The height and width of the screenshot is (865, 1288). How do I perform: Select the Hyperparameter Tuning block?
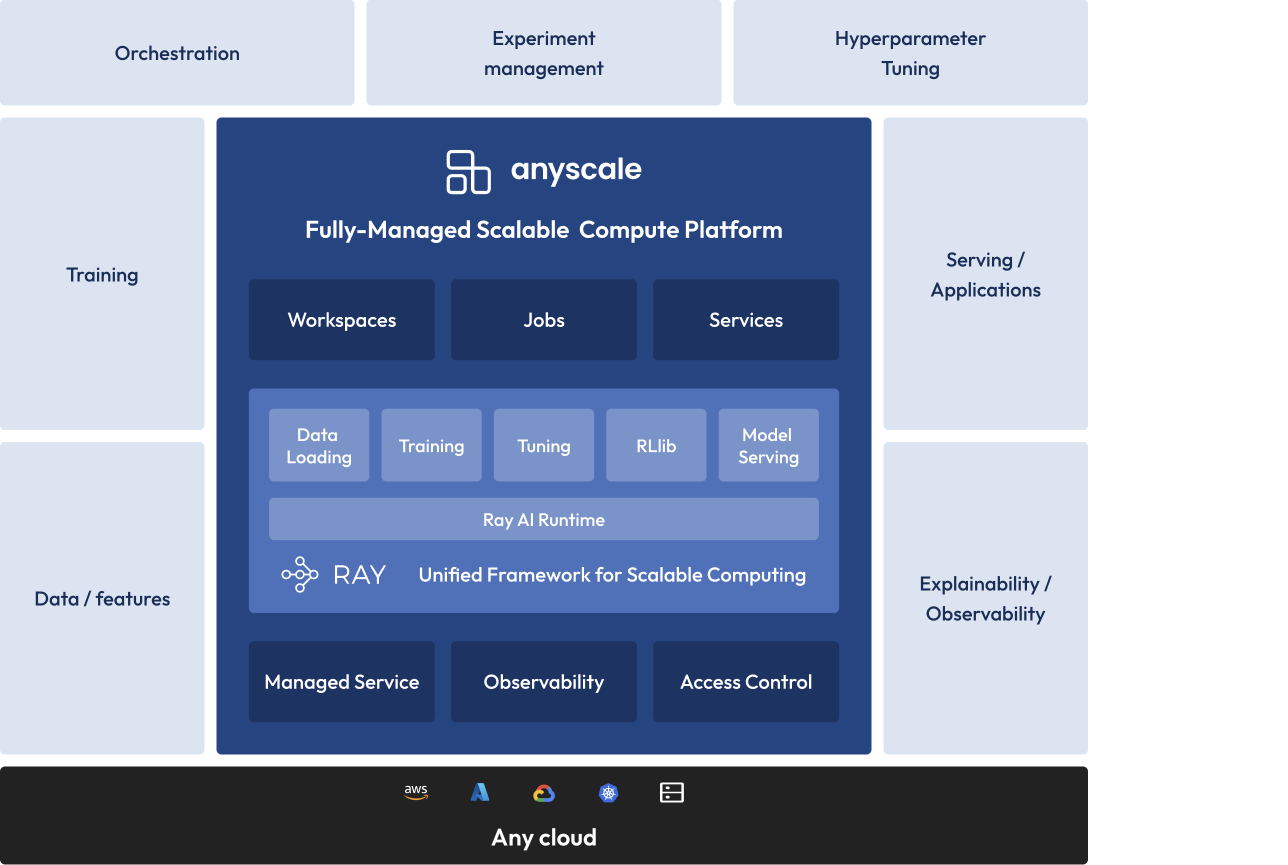point(910,52)
